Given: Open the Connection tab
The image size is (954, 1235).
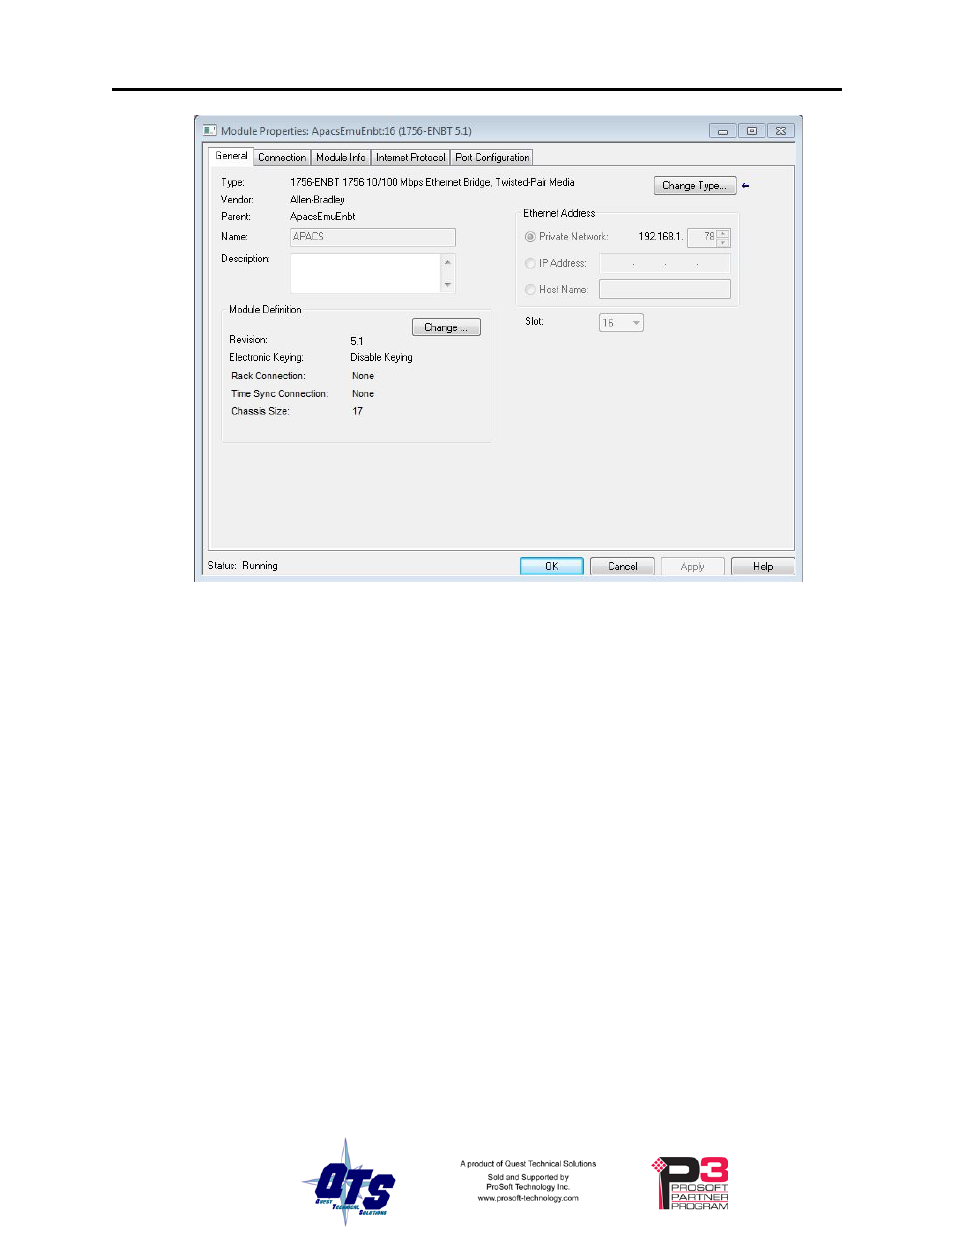Looking at the screenshot, I should point(282,158).
